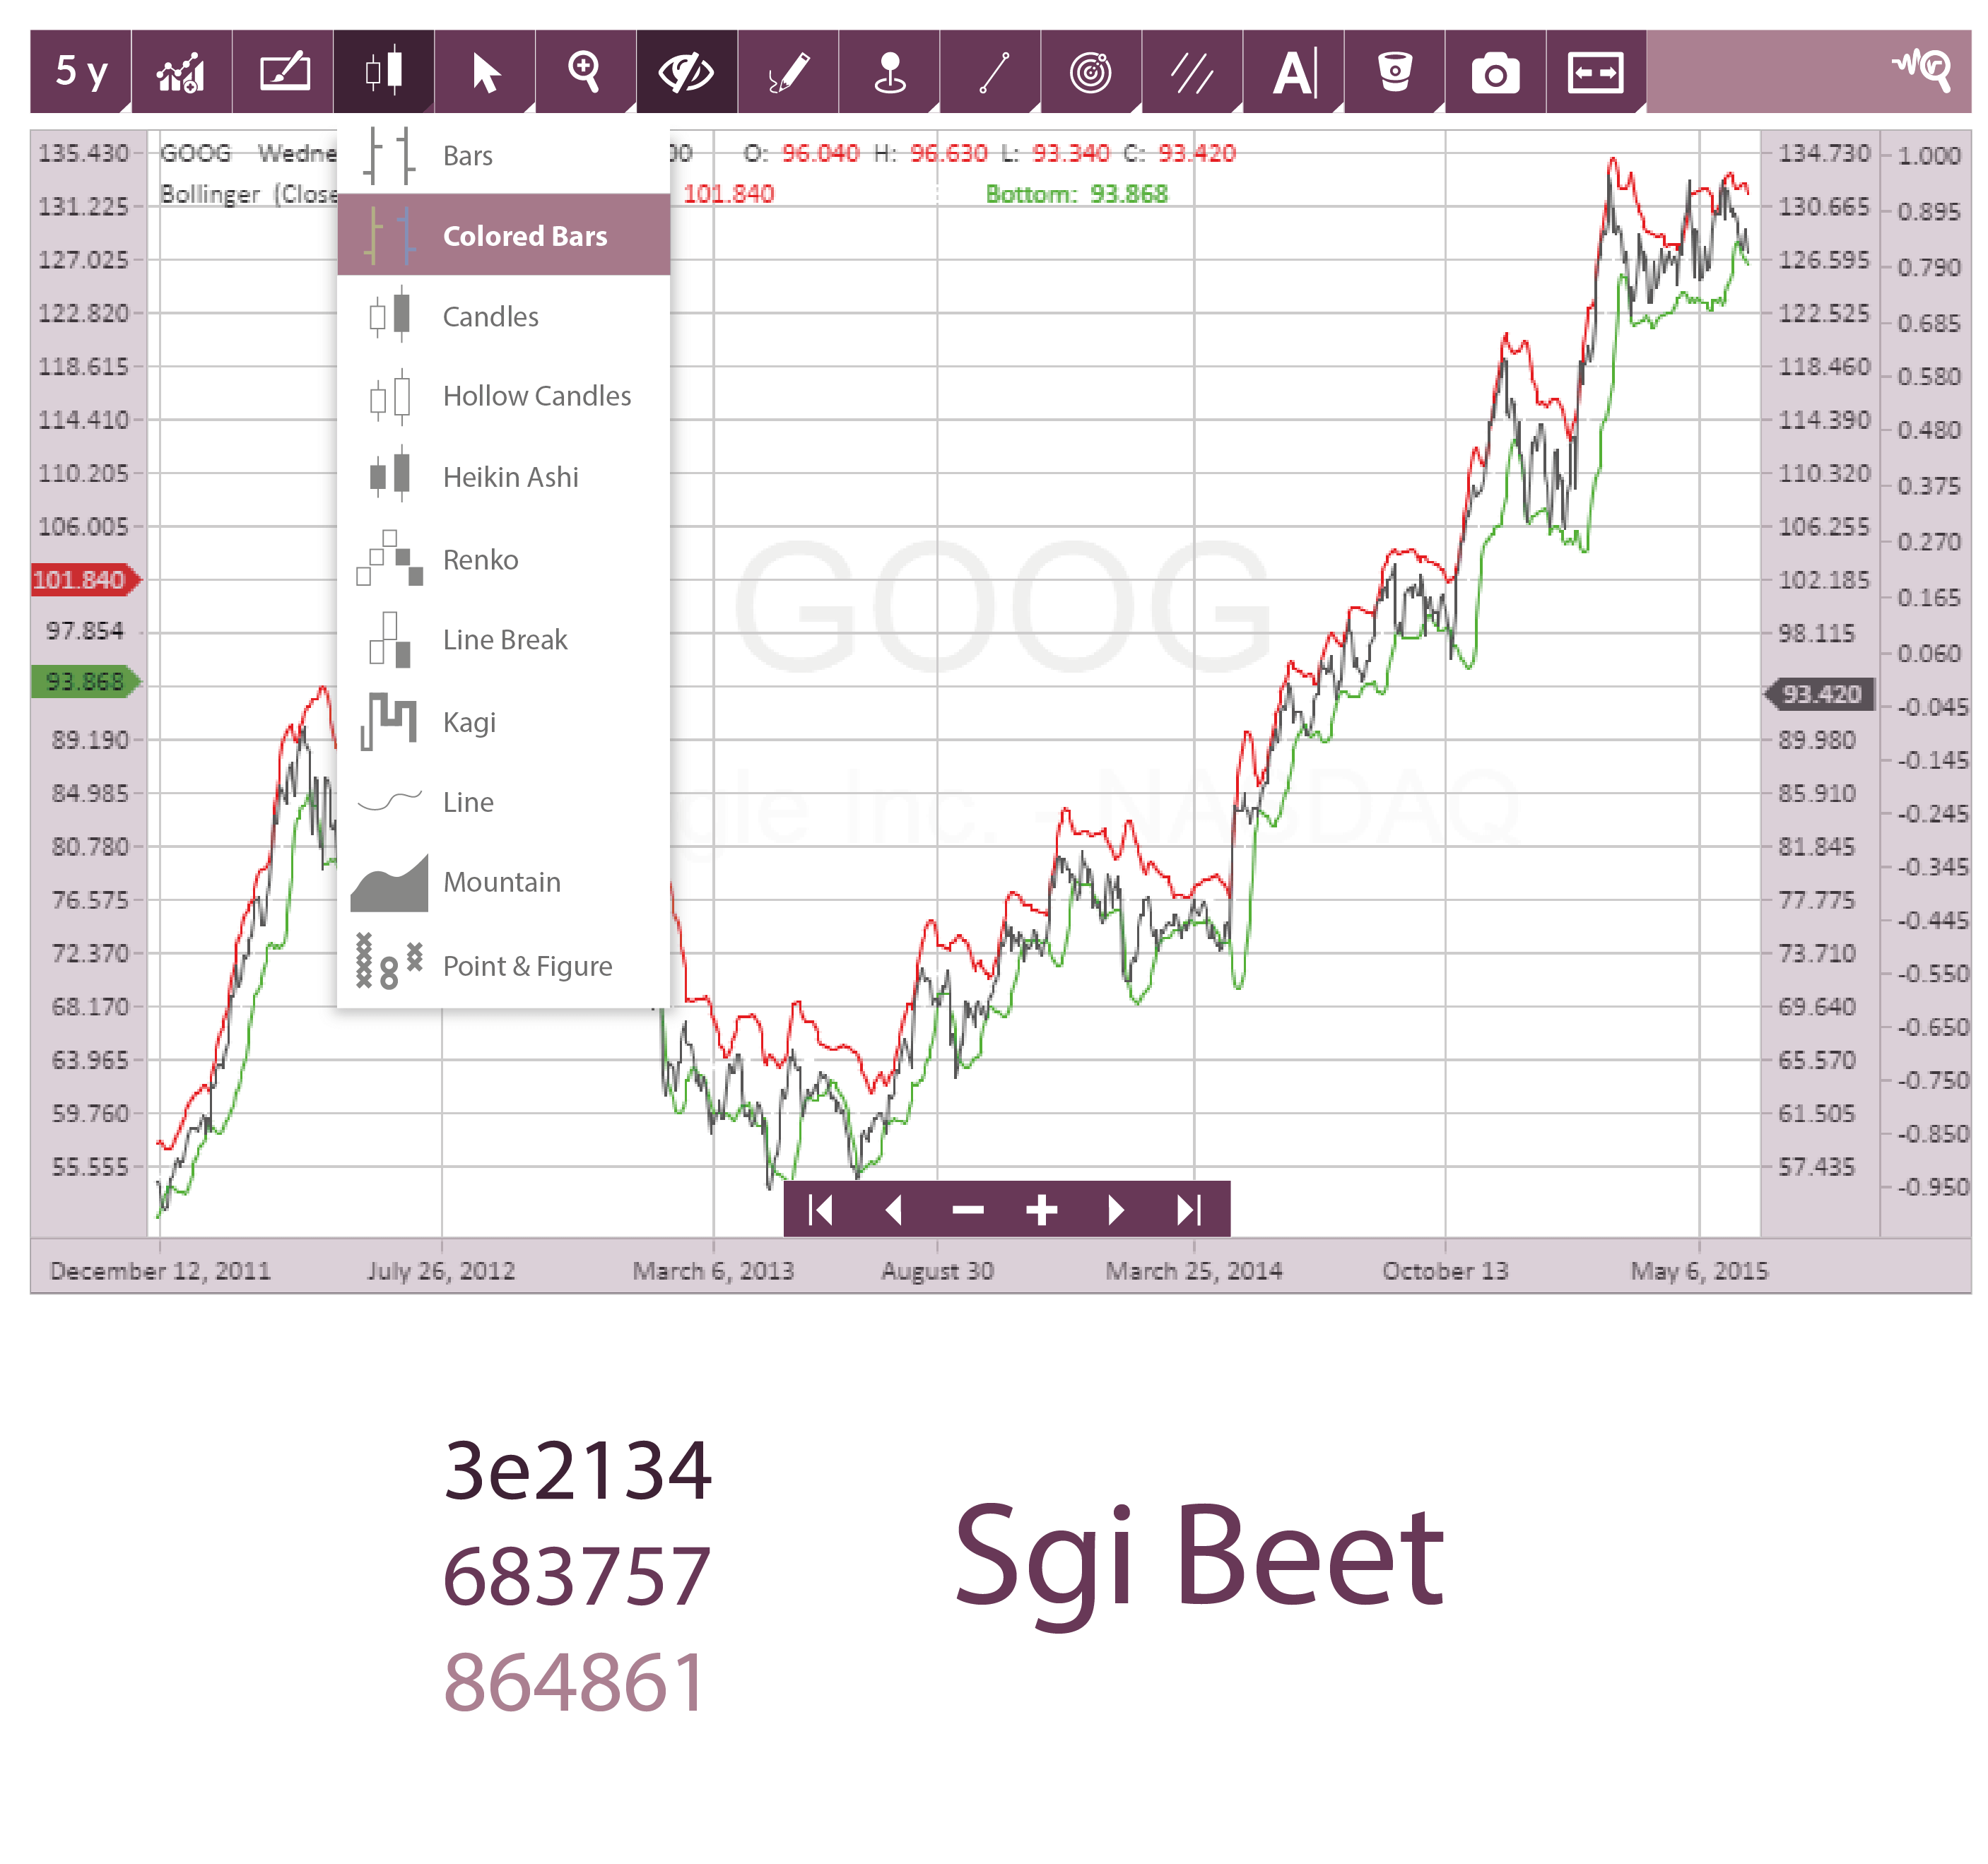
Task: Open the chart type candles dropdown
Action: [x=384, y=71]
